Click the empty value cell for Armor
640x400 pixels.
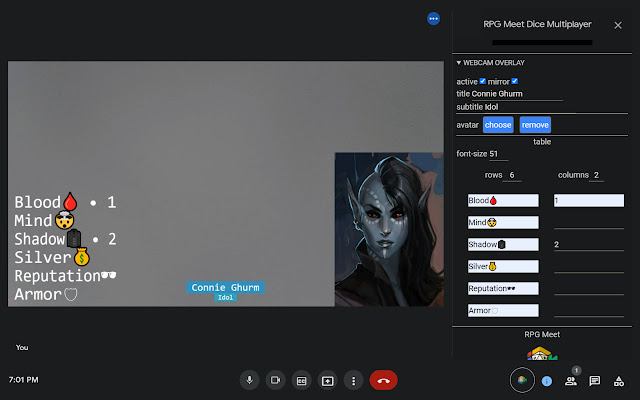[589, 311]
